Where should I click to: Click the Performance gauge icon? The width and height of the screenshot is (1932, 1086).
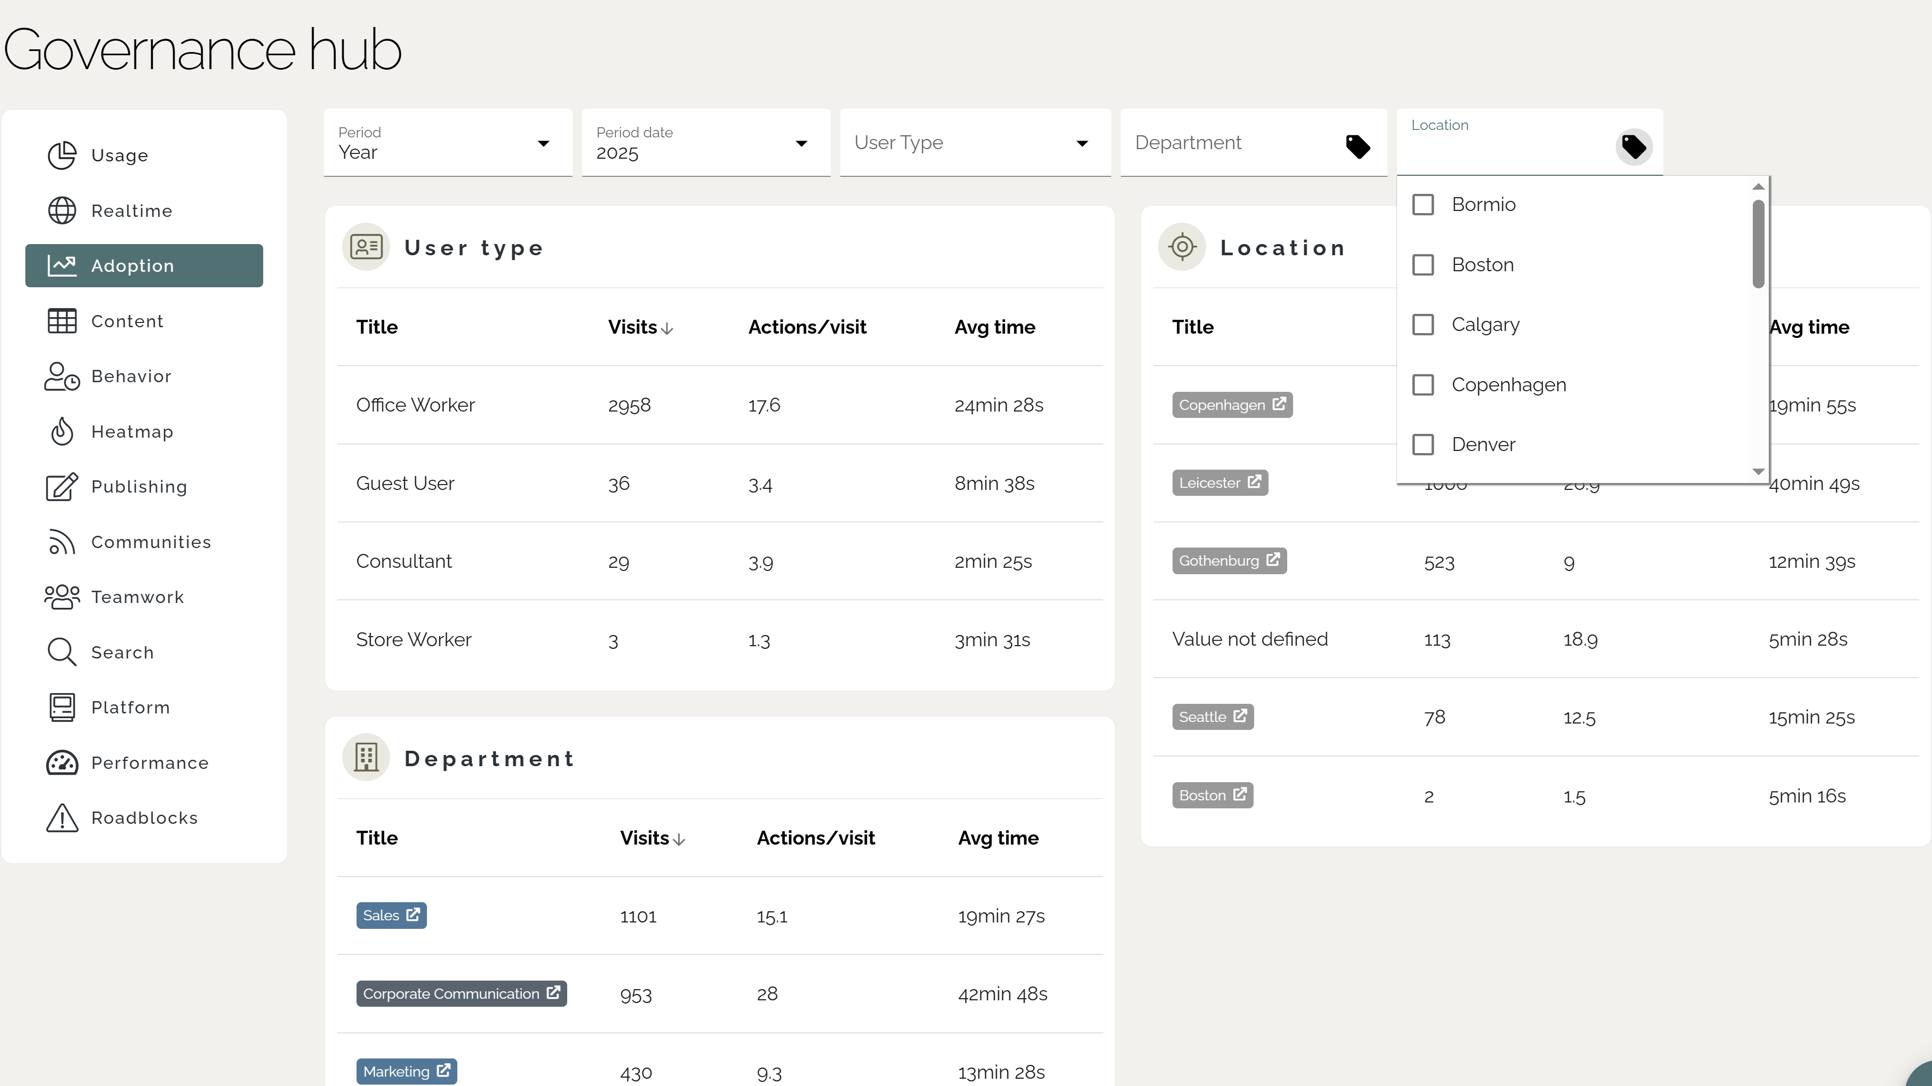[62, 762]
